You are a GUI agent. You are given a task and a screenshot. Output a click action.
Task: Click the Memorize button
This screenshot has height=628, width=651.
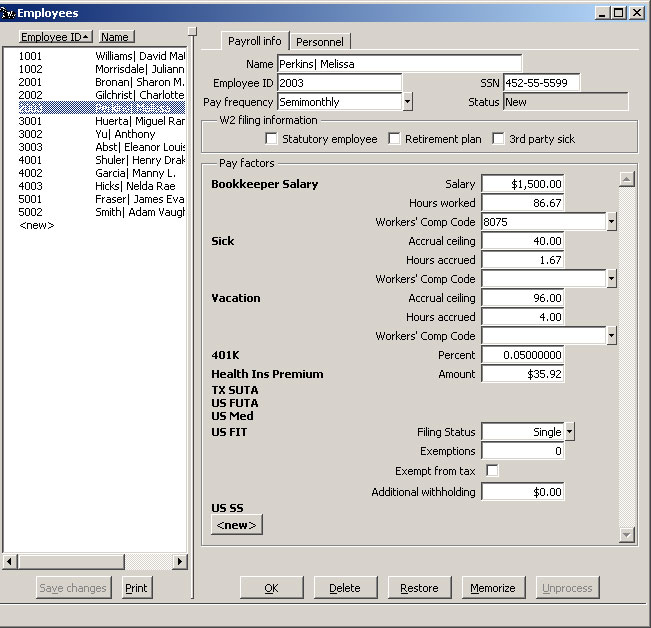pyautogui.click(x=493, y=588)
